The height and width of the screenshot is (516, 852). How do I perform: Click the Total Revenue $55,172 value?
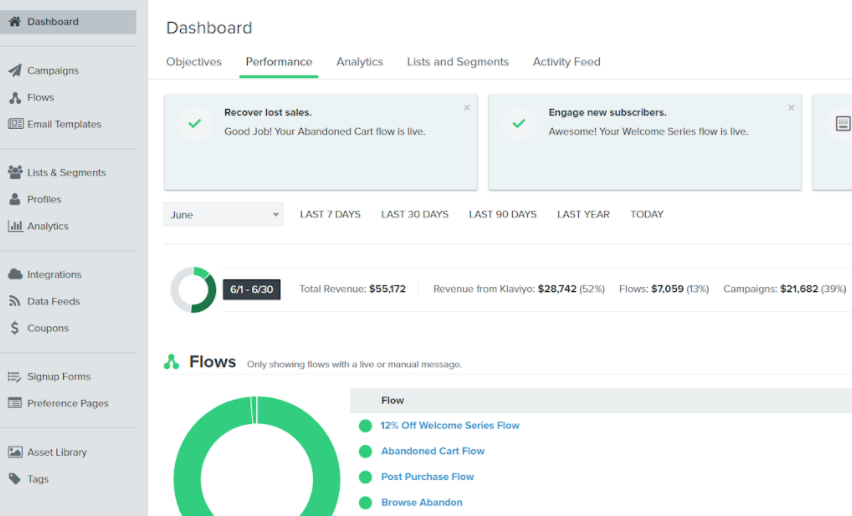click(387, 289)
